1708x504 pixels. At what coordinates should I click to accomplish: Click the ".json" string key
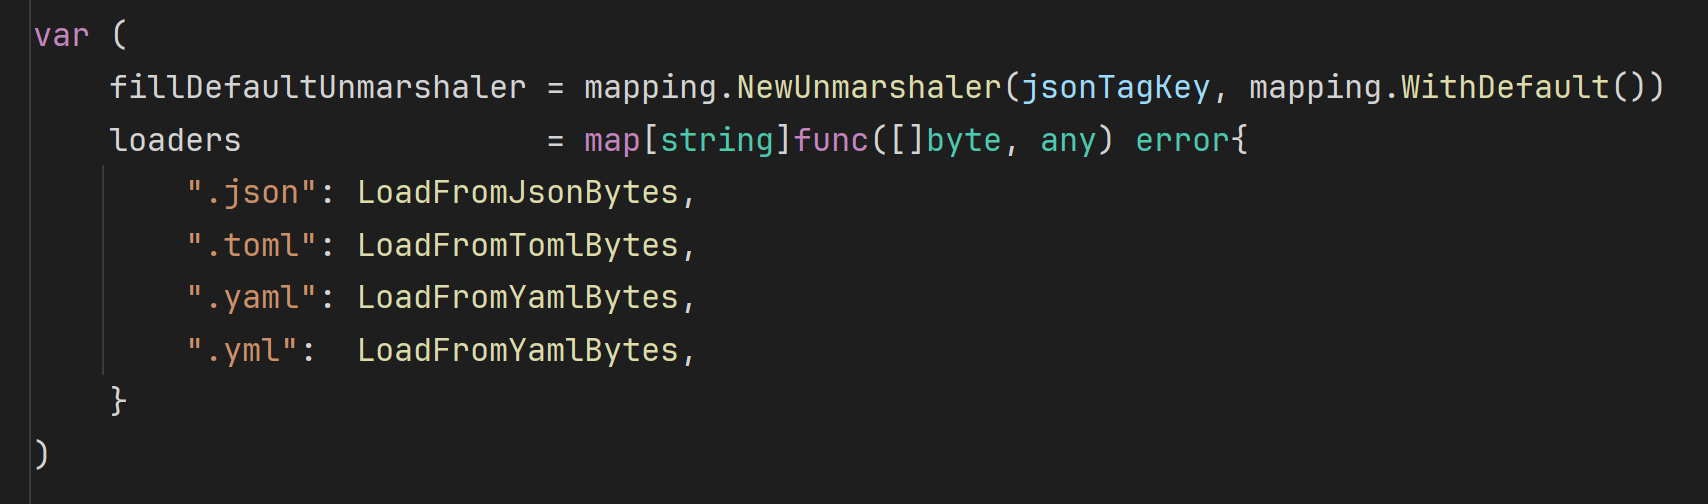251,193
